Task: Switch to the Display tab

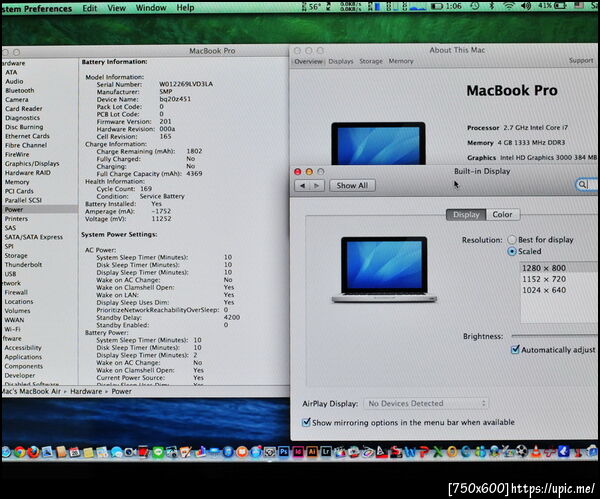Action: coord(466,214)
